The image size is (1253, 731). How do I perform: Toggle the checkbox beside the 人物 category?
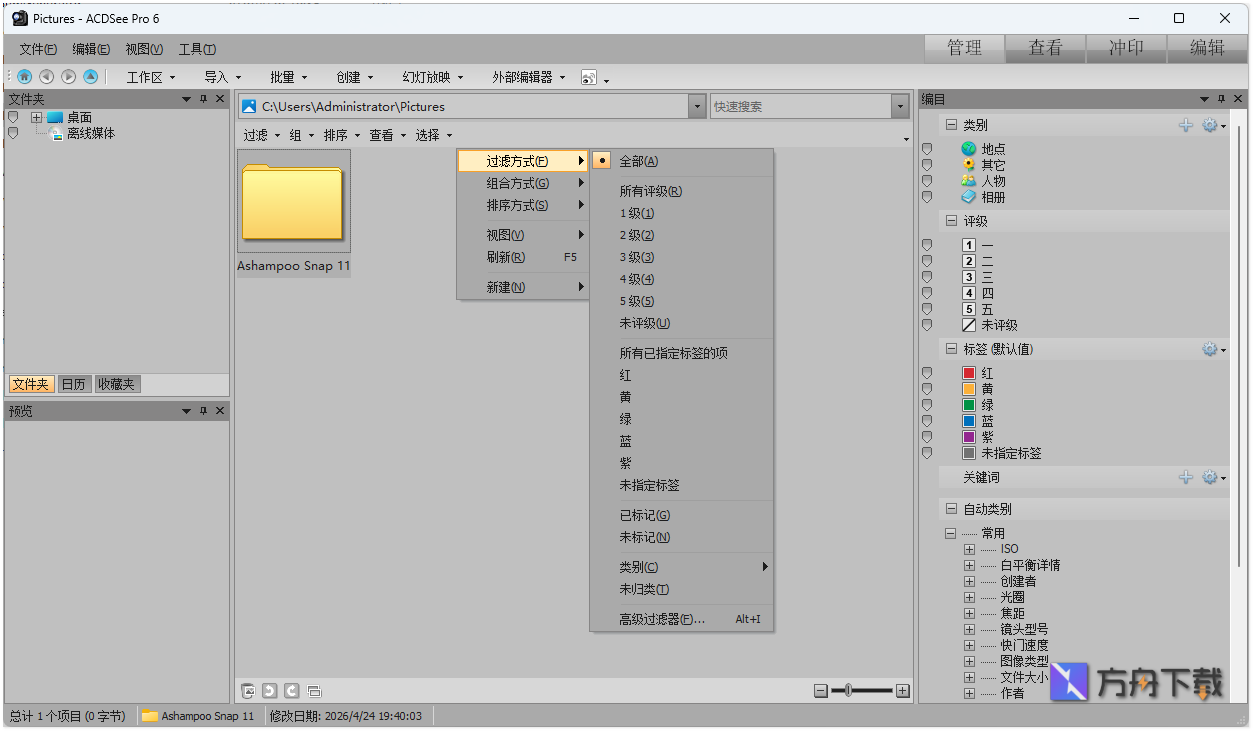click(927, 181)
